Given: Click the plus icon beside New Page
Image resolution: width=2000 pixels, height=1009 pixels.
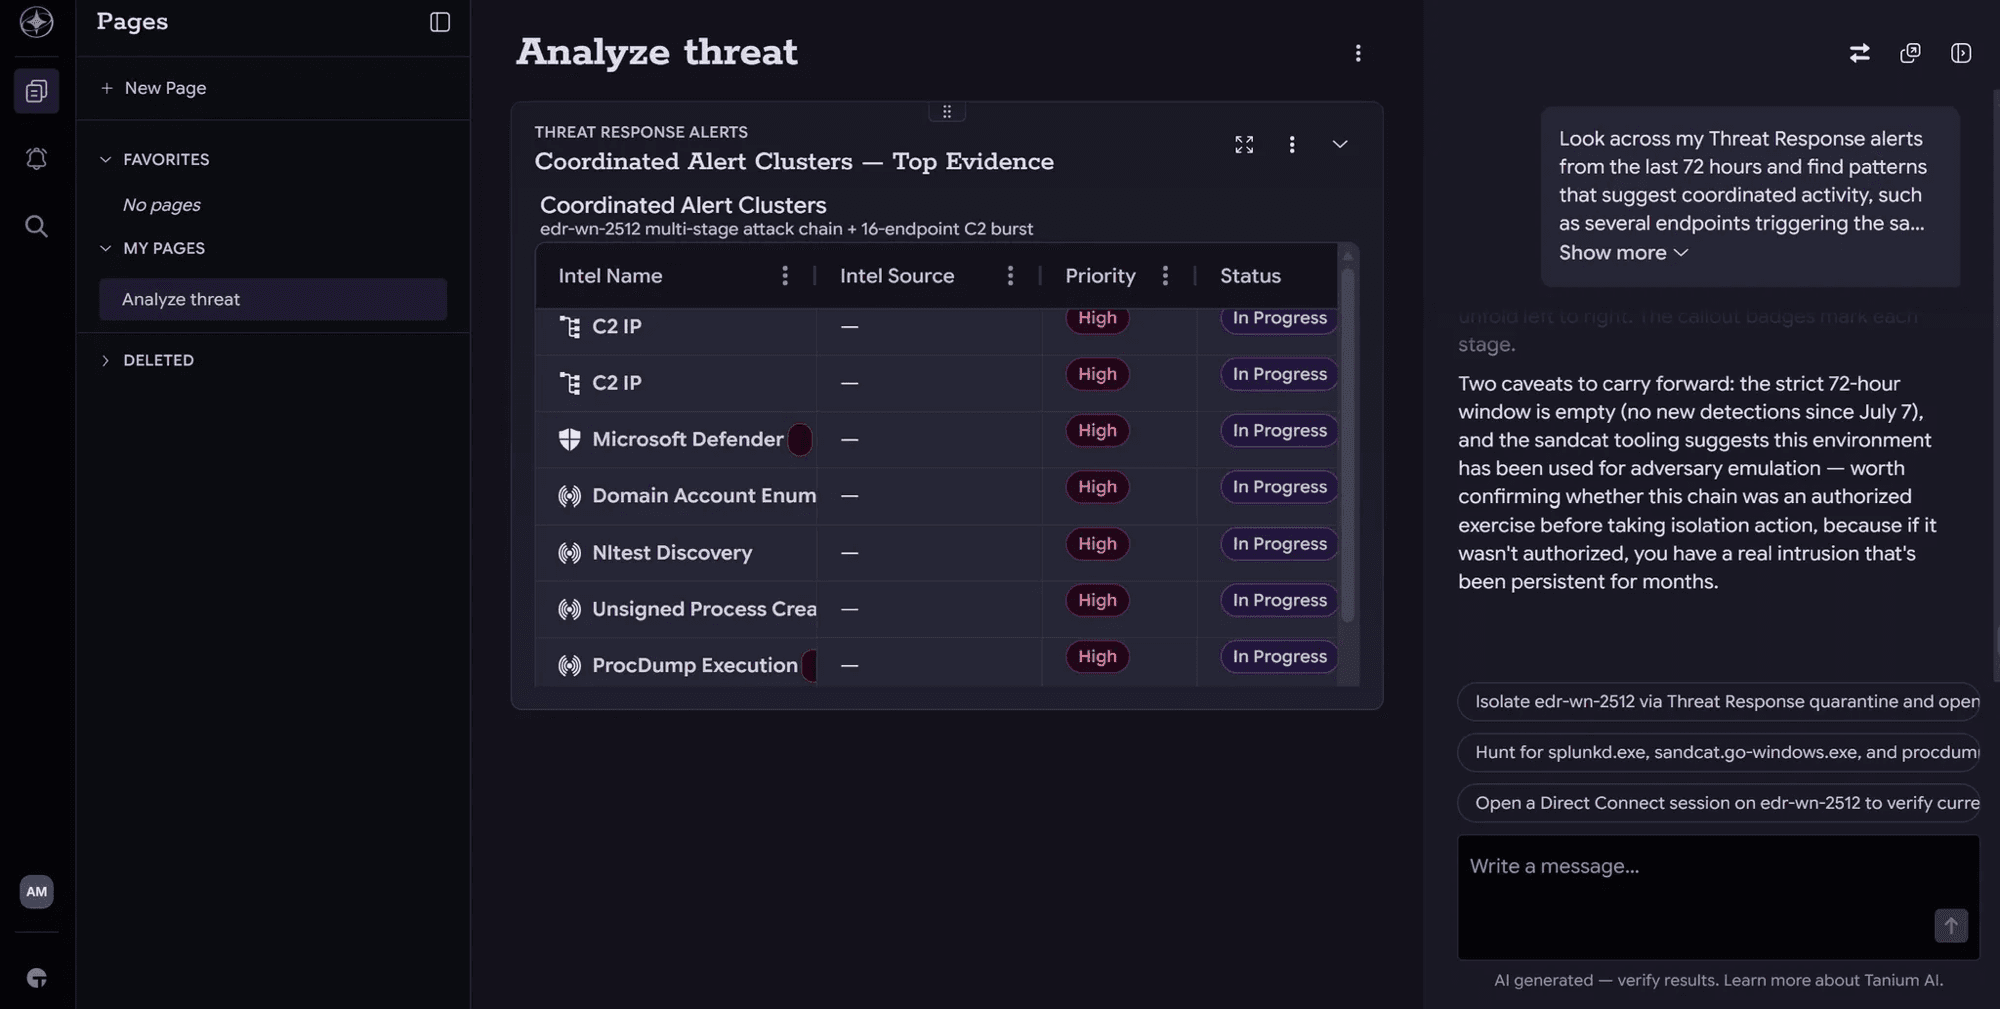Looking at the screenshot, I should (107, 88).
